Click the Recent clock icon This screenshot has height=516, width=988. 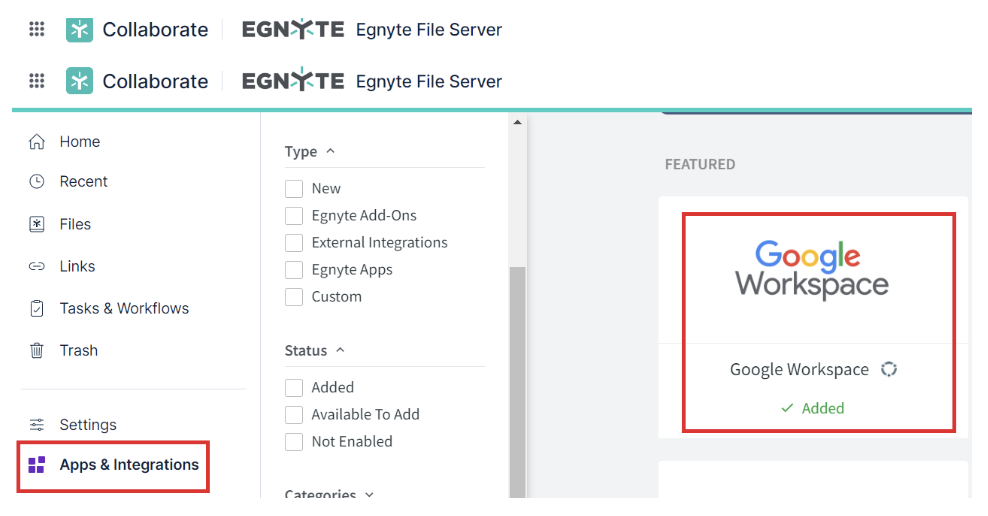37,182
